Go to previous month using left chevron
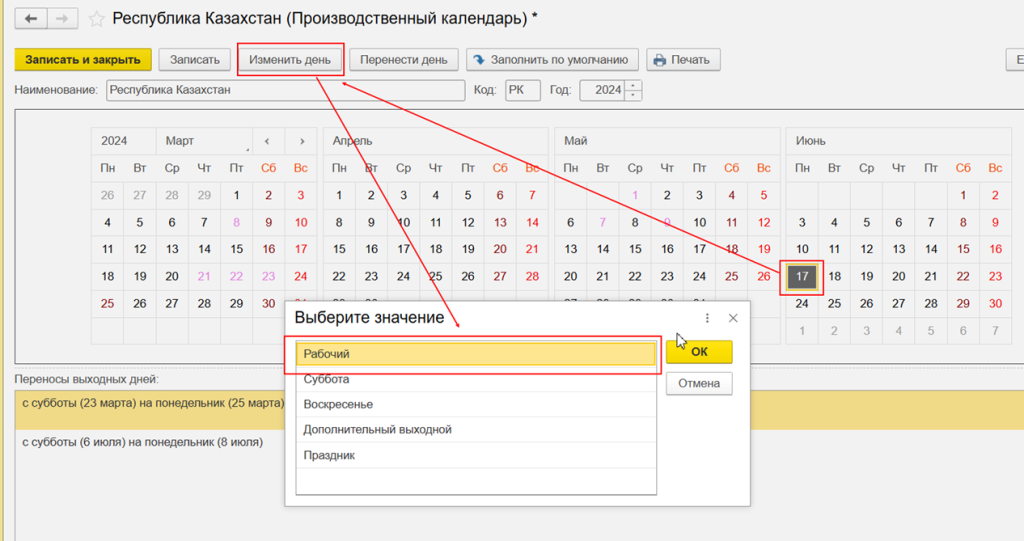This screenshot has height=541, width=1024. pos(267,141)
